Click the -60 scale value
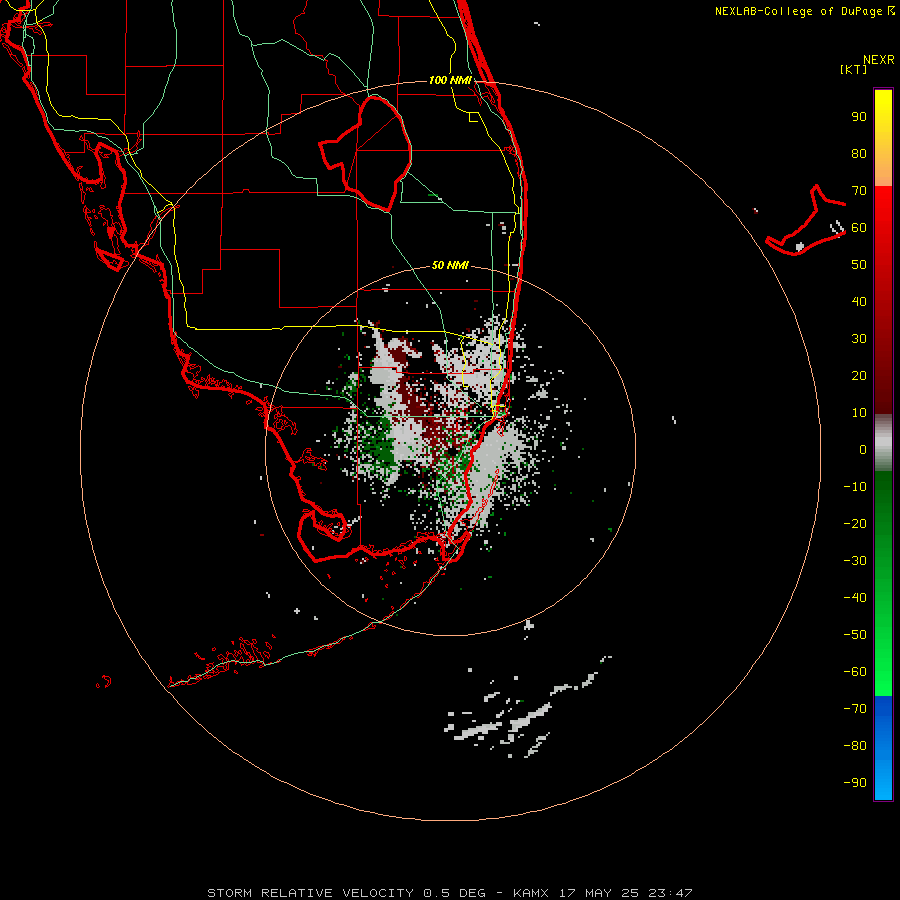 pos(855,672)
